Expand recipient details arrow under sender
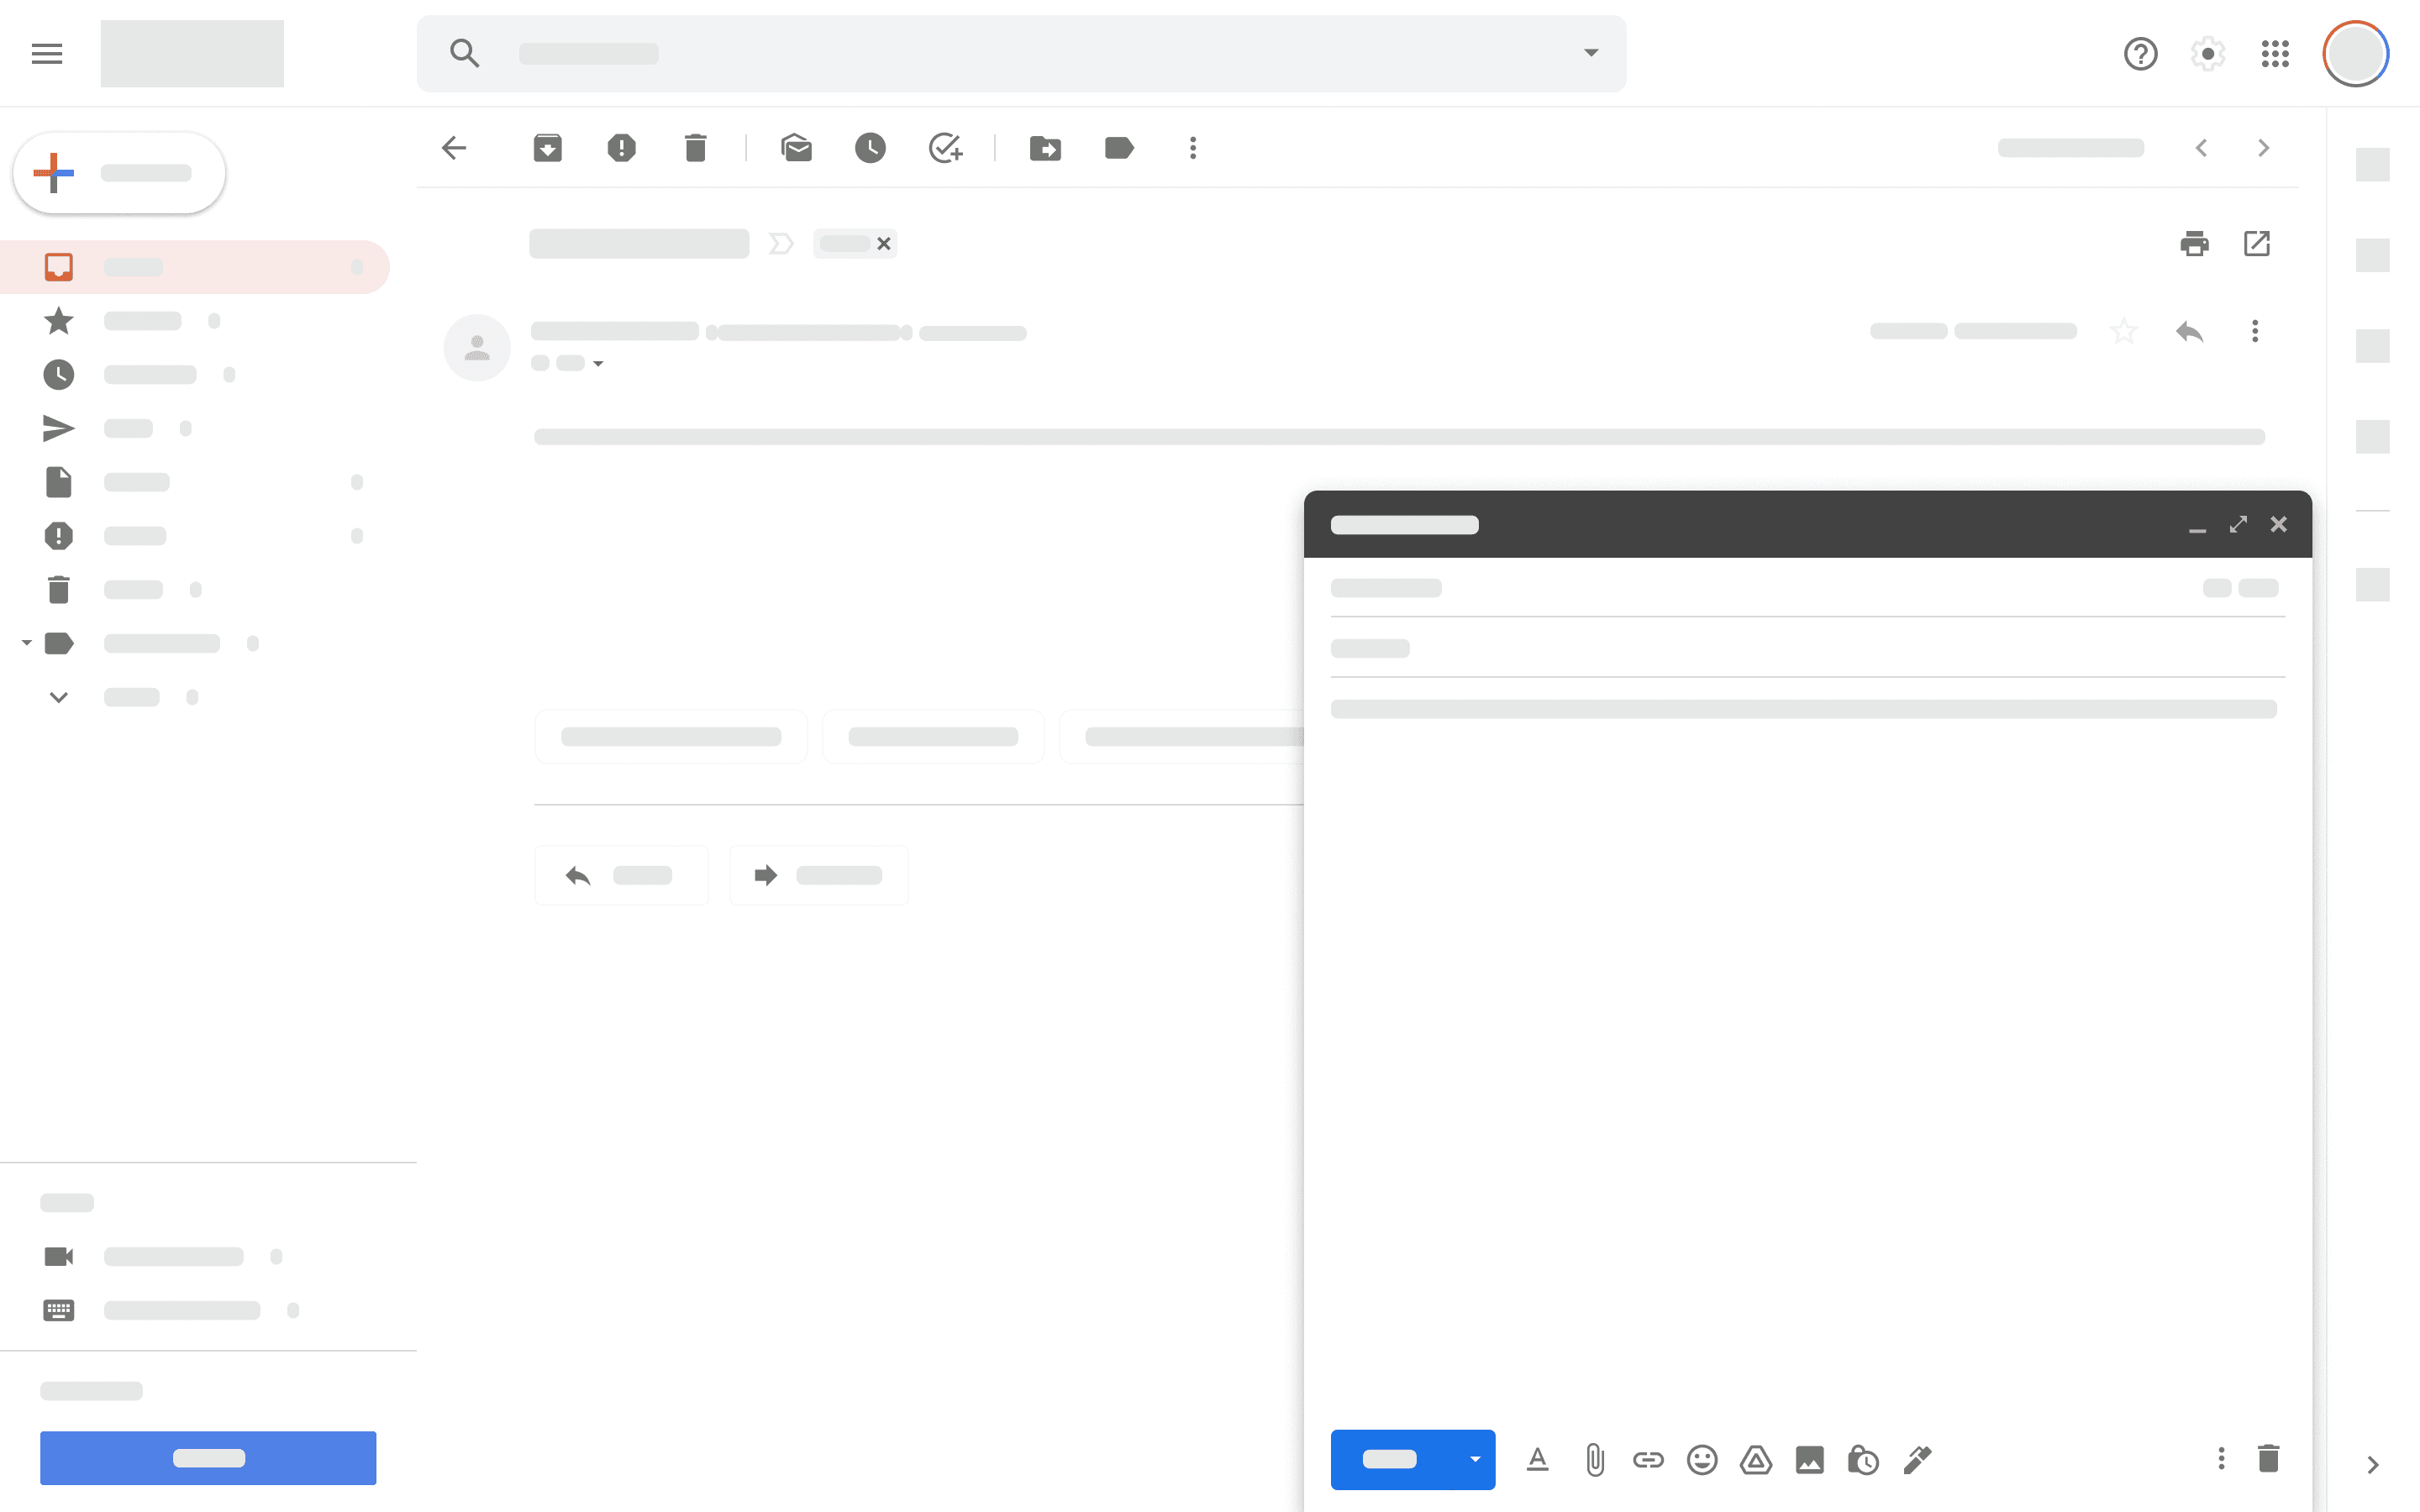The image size is (2420, 1512). point(598,364)
